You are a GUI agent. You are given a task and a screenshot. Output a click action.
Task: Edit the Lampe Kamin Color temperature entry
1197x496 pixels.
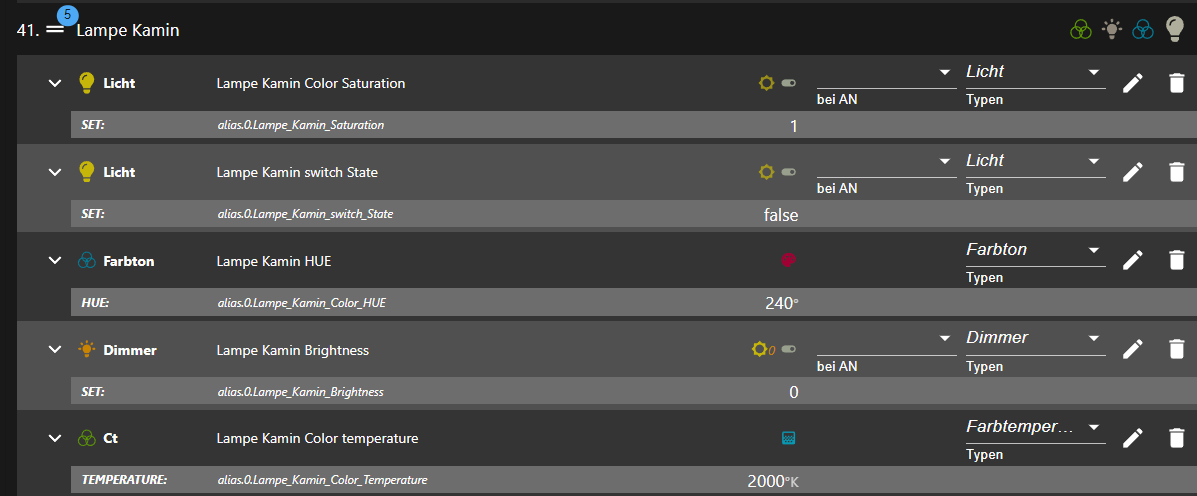[1132, 437]
